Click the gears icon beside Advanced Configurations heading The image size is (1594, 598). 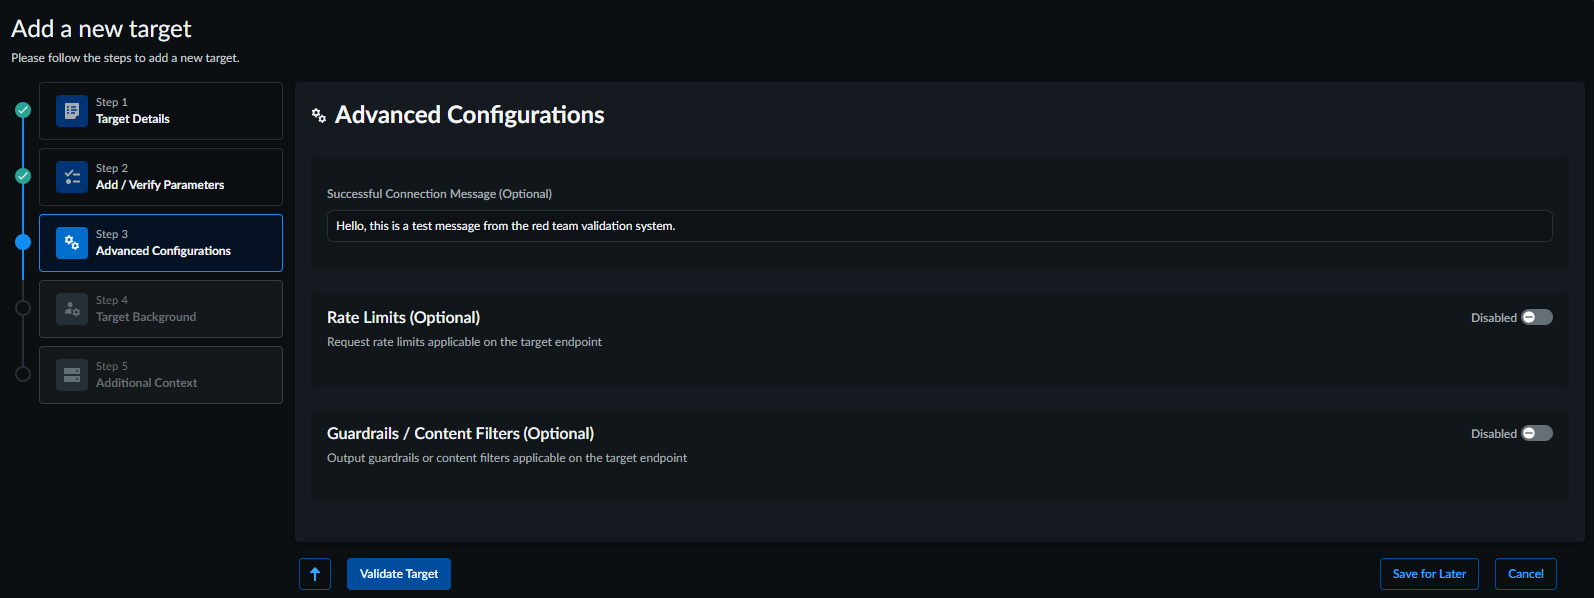(319, 116)
